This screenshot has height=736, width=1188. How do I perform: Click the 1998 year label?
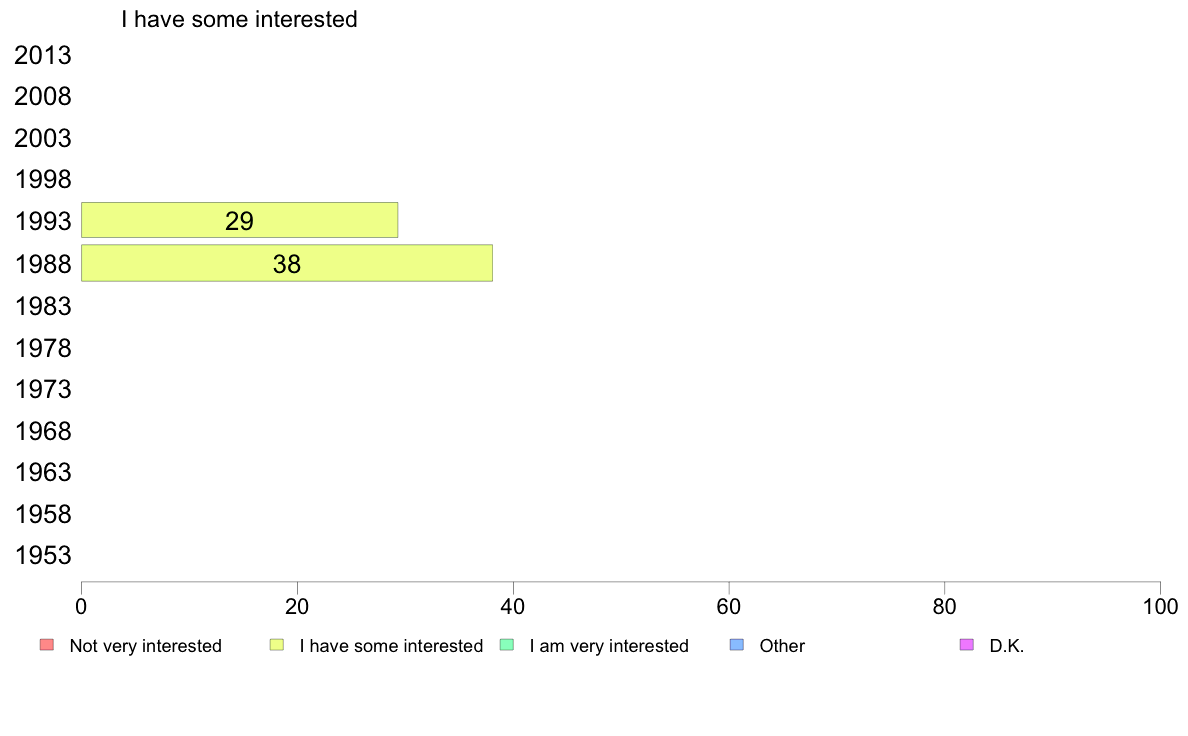coord(42,180)
